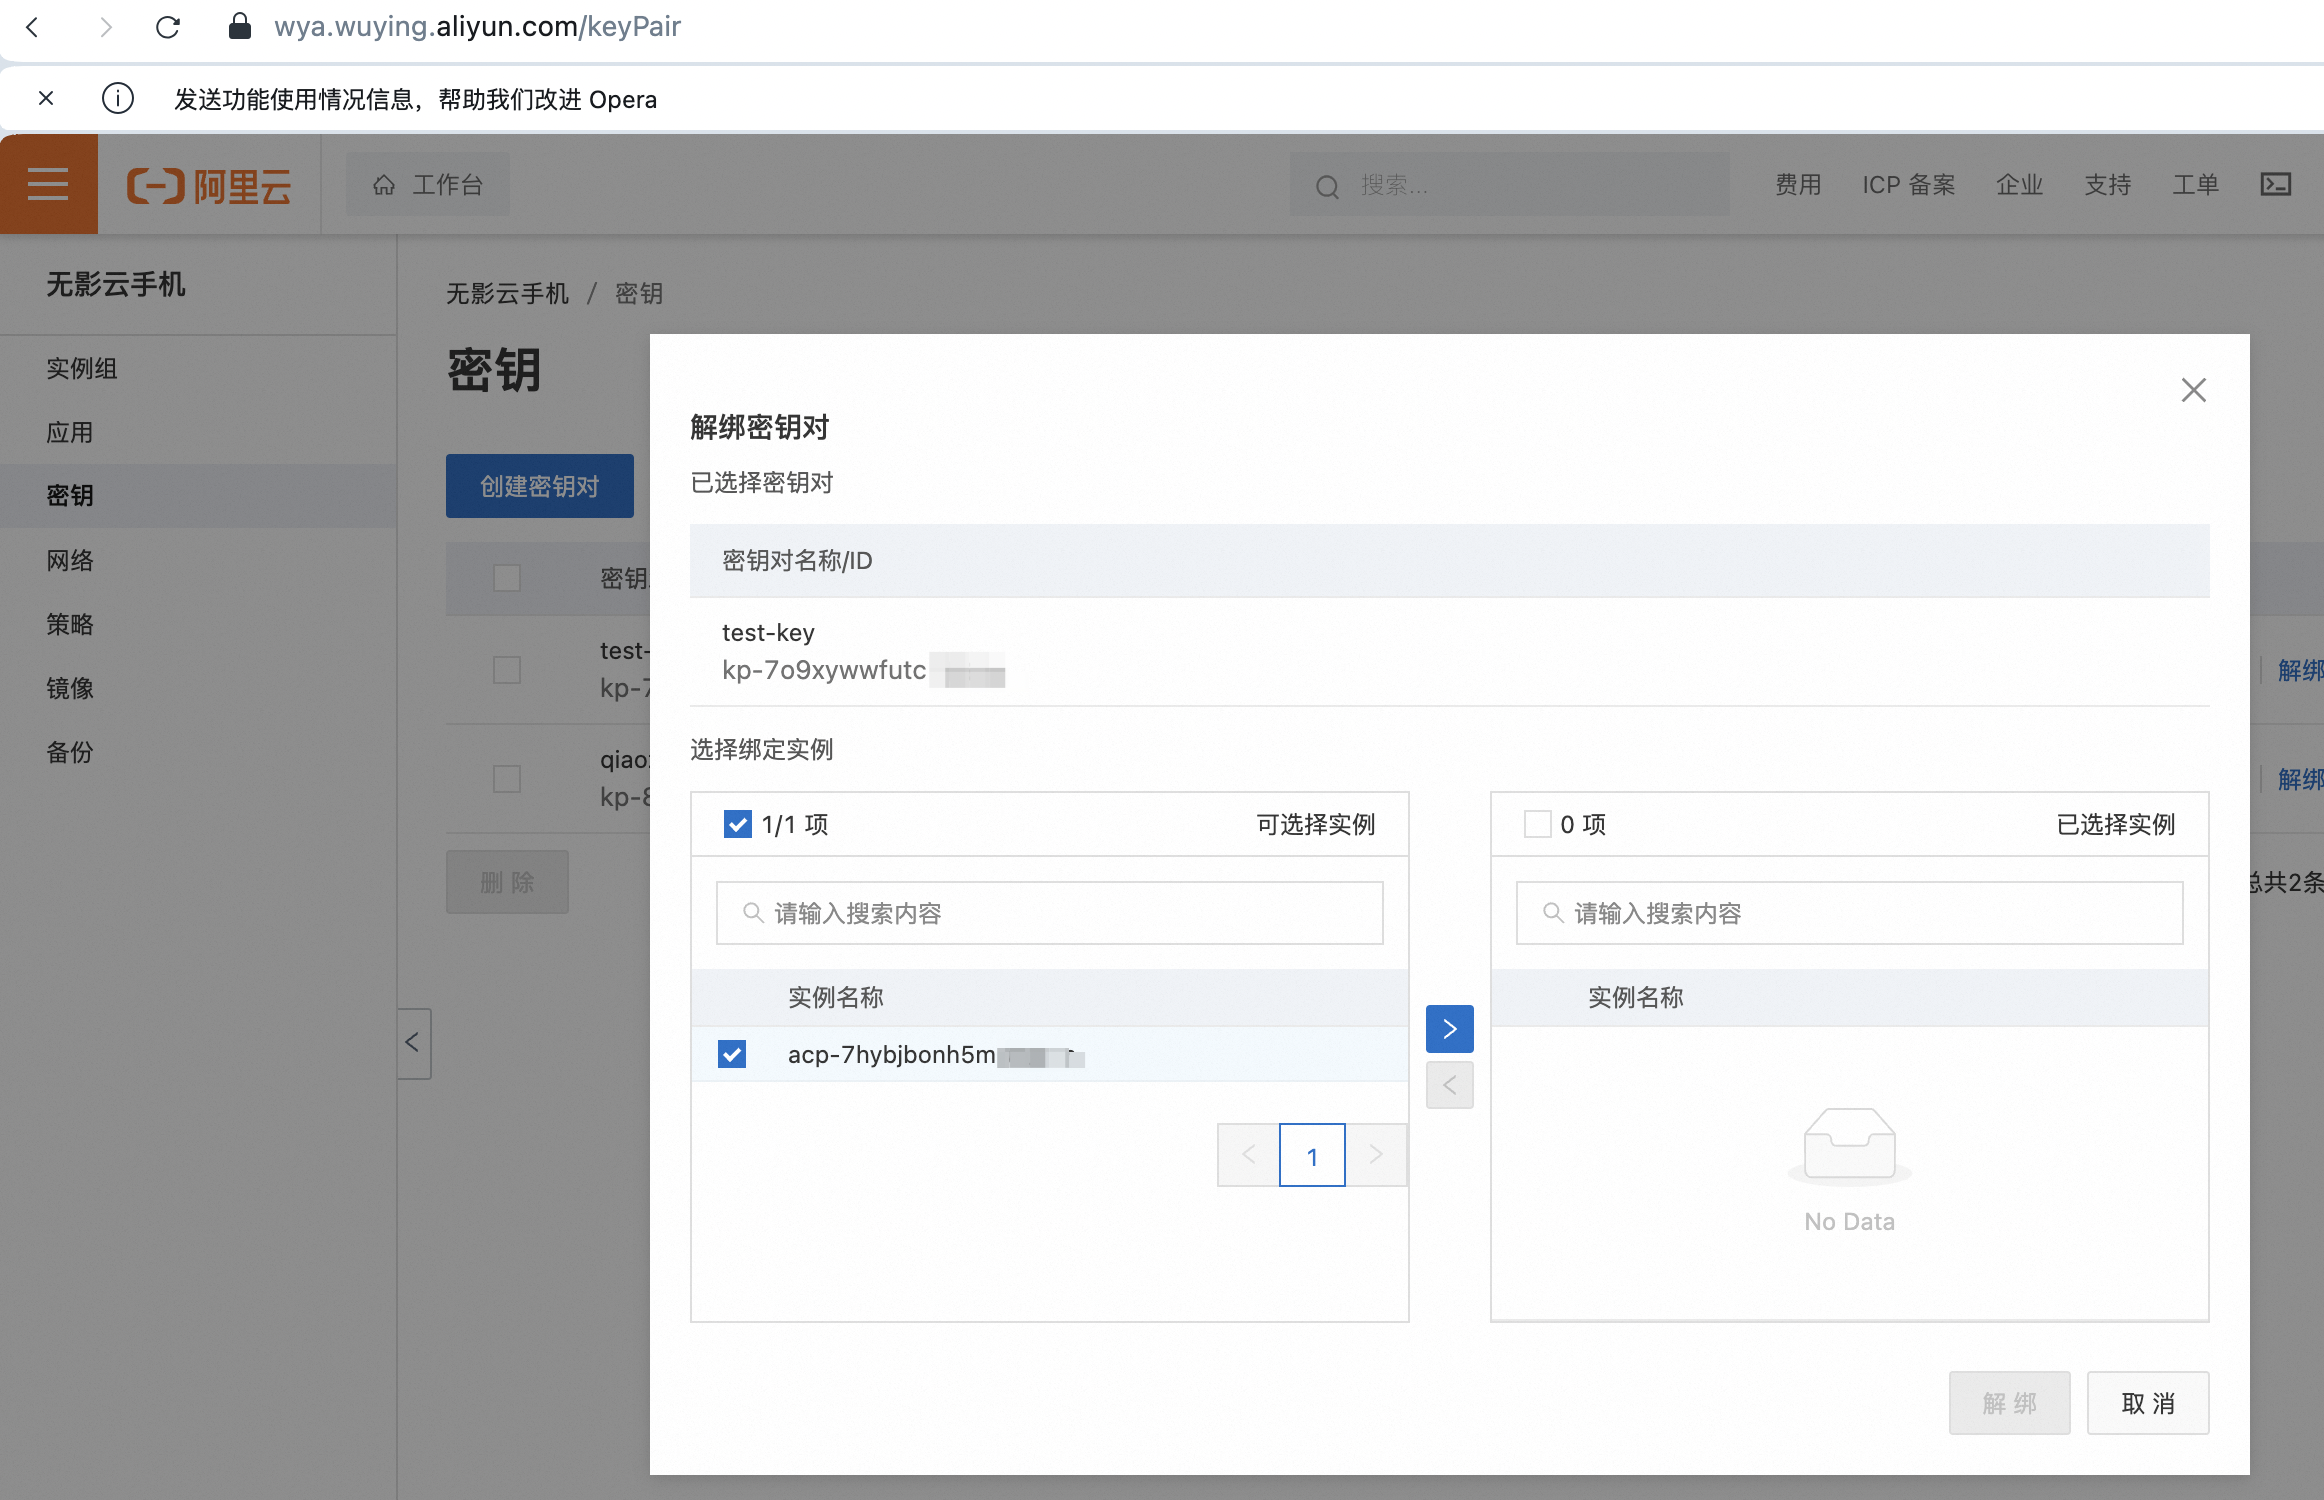Open the ICP 备案 menu item
2324x1500 pixels.
coord(1908,185)
